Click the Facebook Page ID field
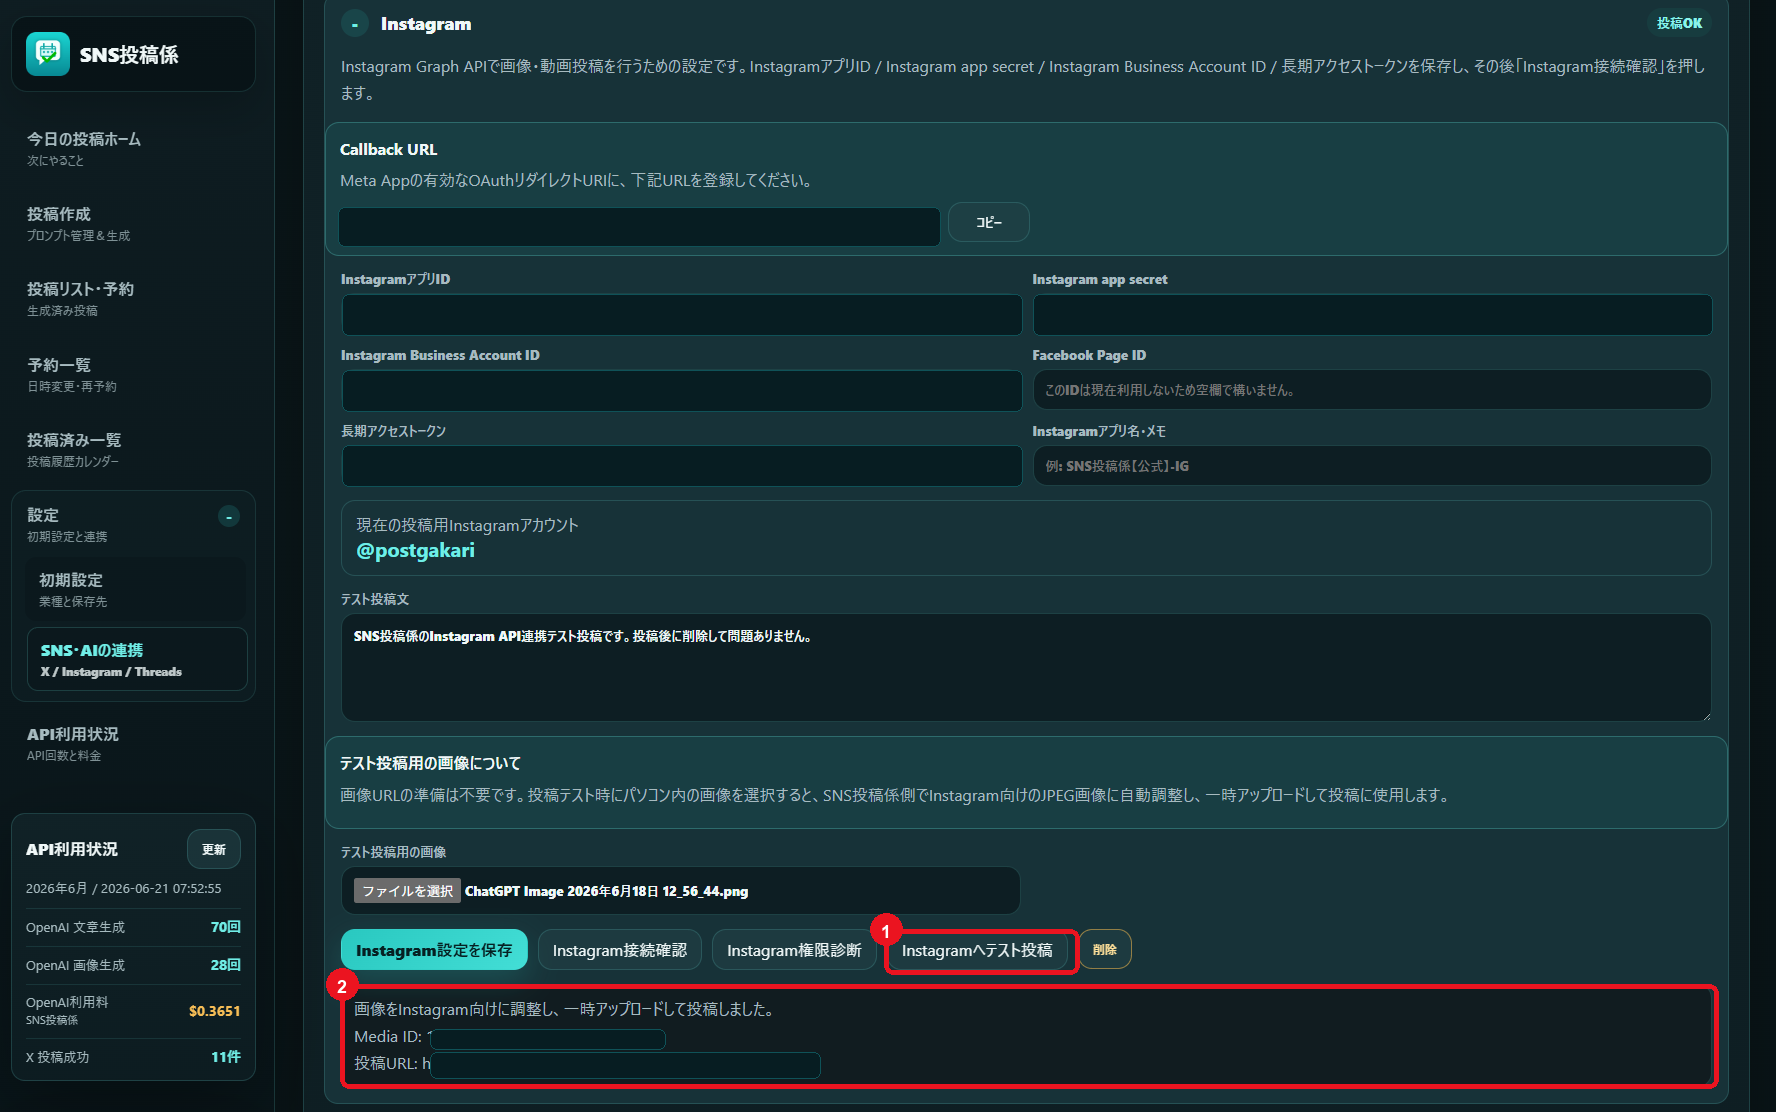This screenshot has width=1776, height=1112. (1372, 390)
